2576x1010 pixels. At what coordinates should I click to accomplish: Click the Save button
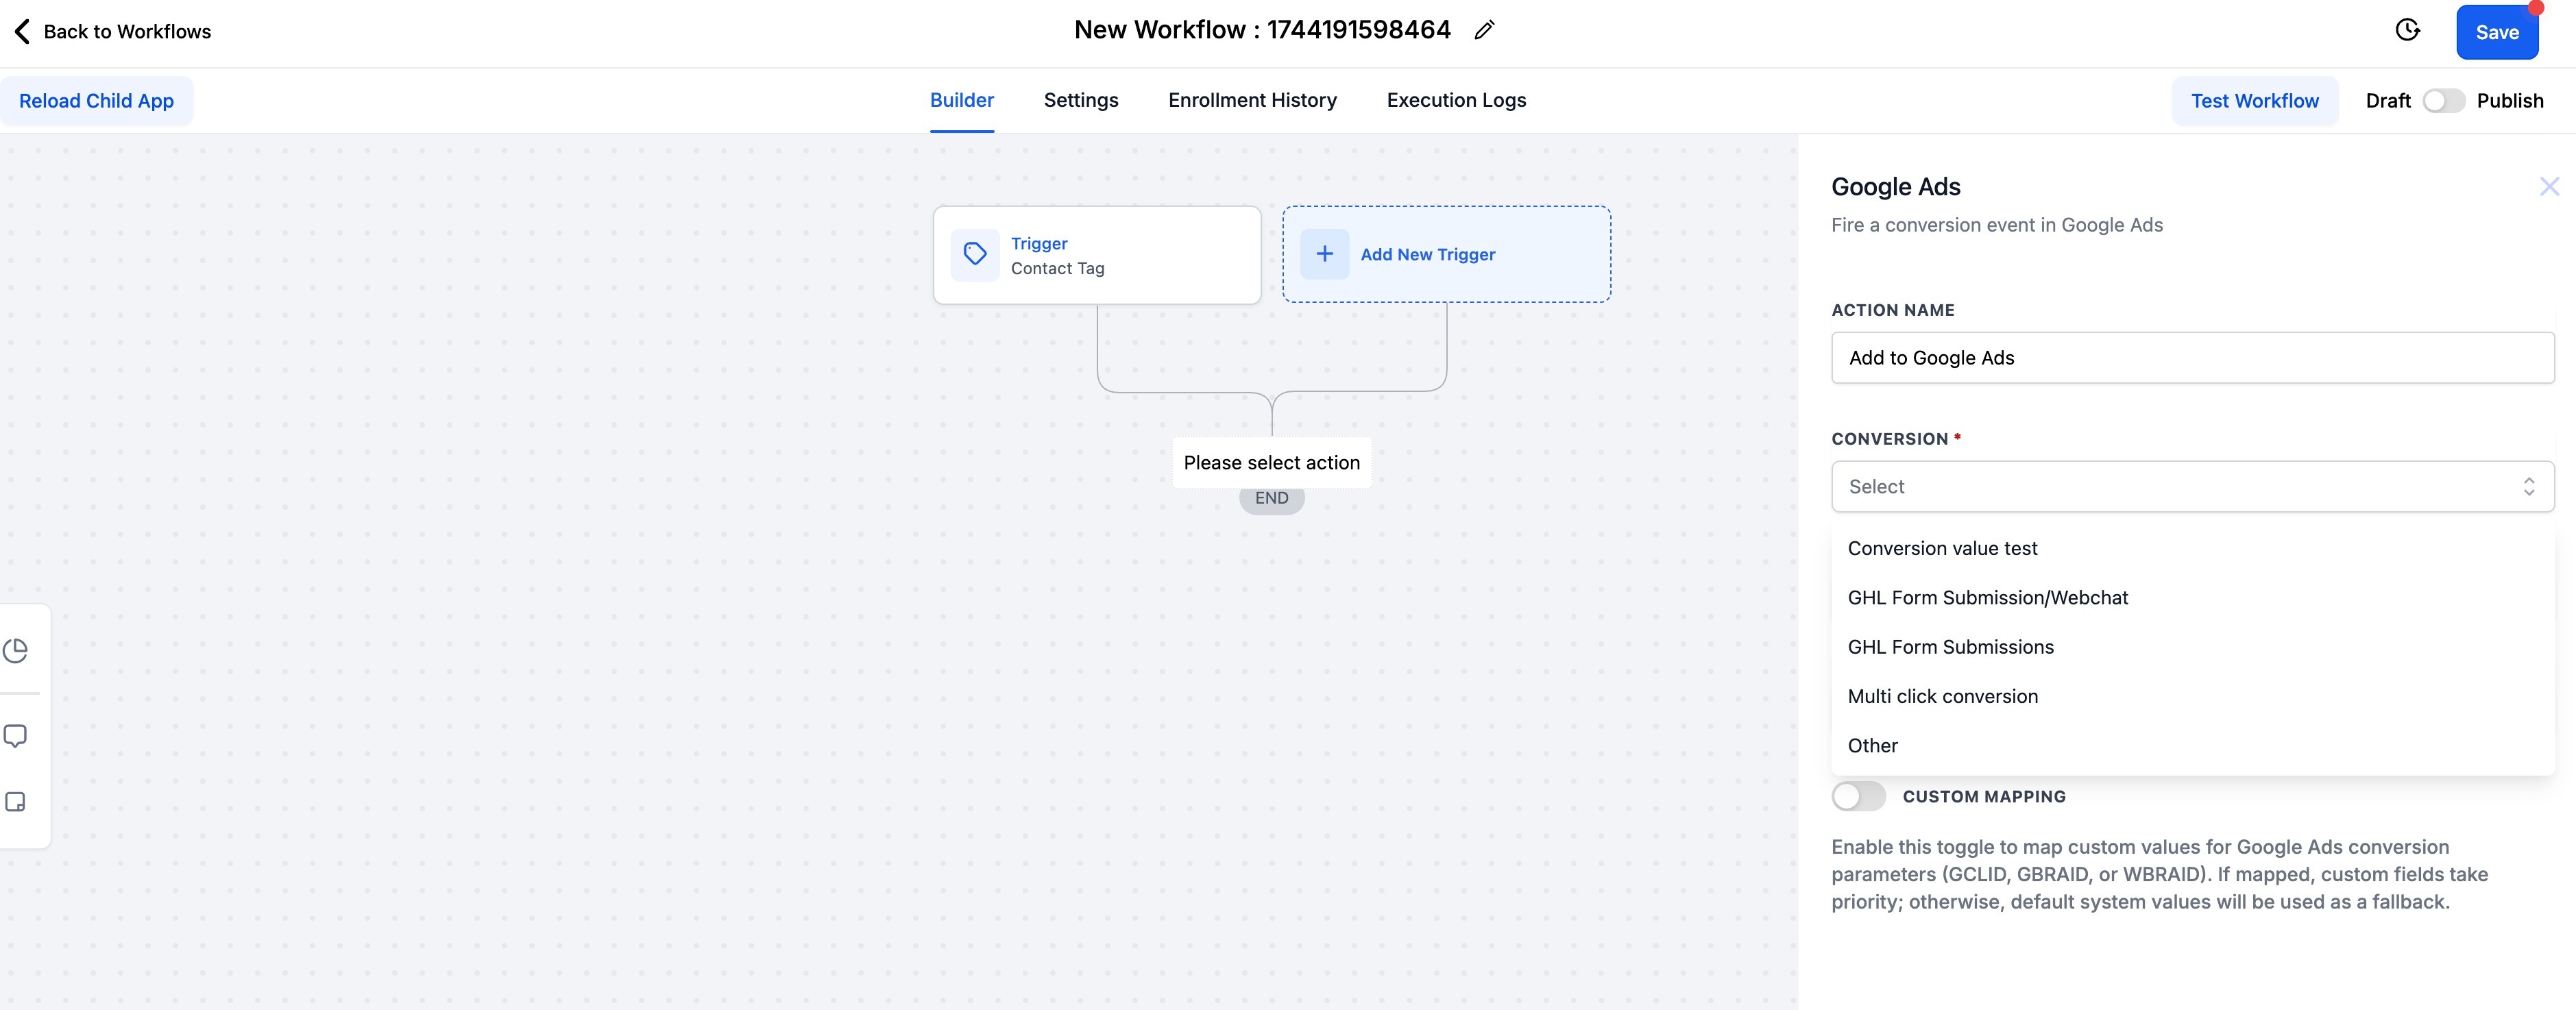2496,32
